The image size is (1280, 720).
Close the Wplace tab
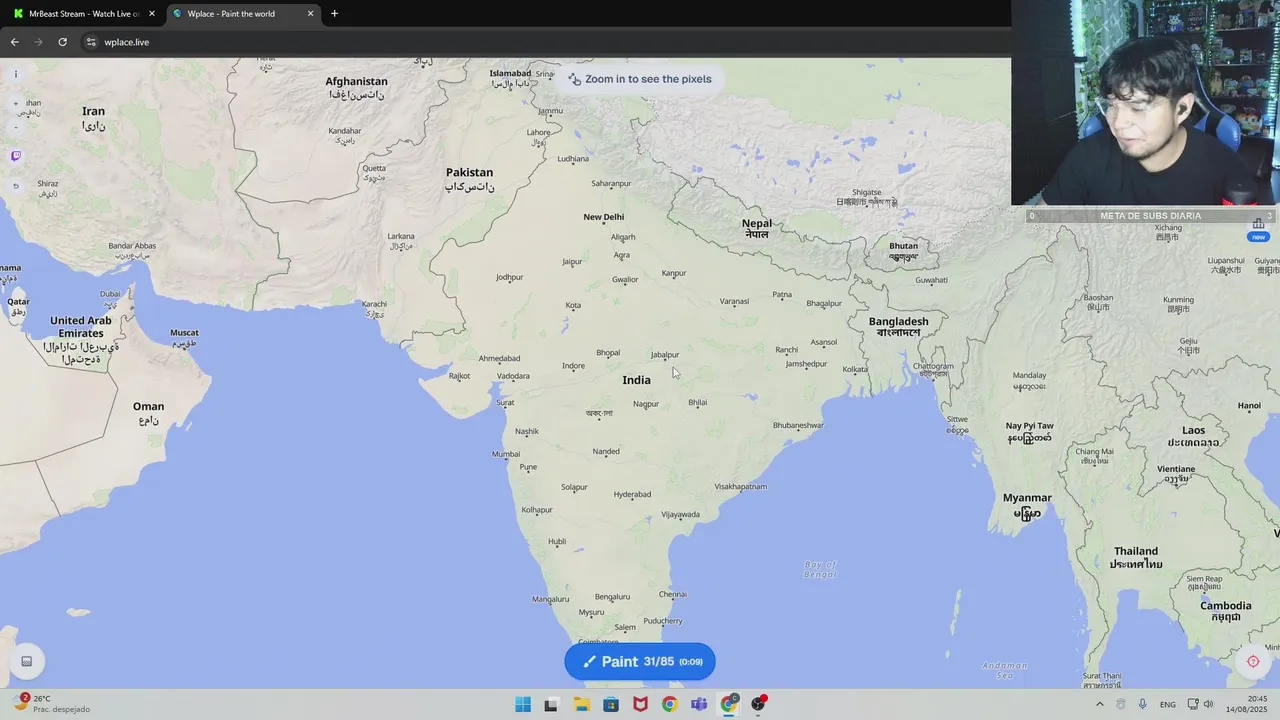(310, 14)
